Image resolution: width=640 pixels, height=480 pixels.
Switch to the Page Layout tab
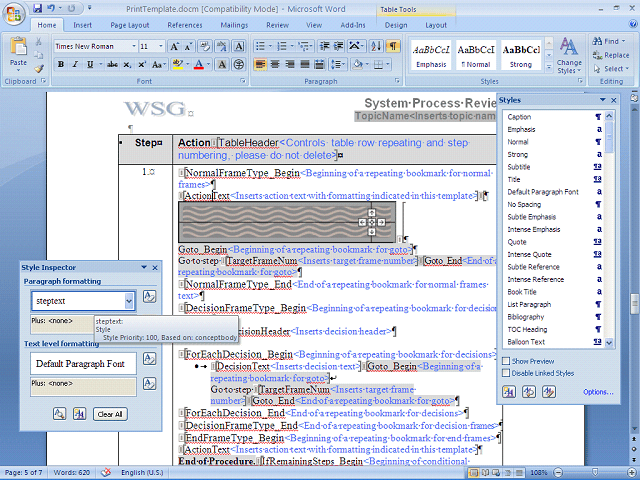(x=130, y=25)
